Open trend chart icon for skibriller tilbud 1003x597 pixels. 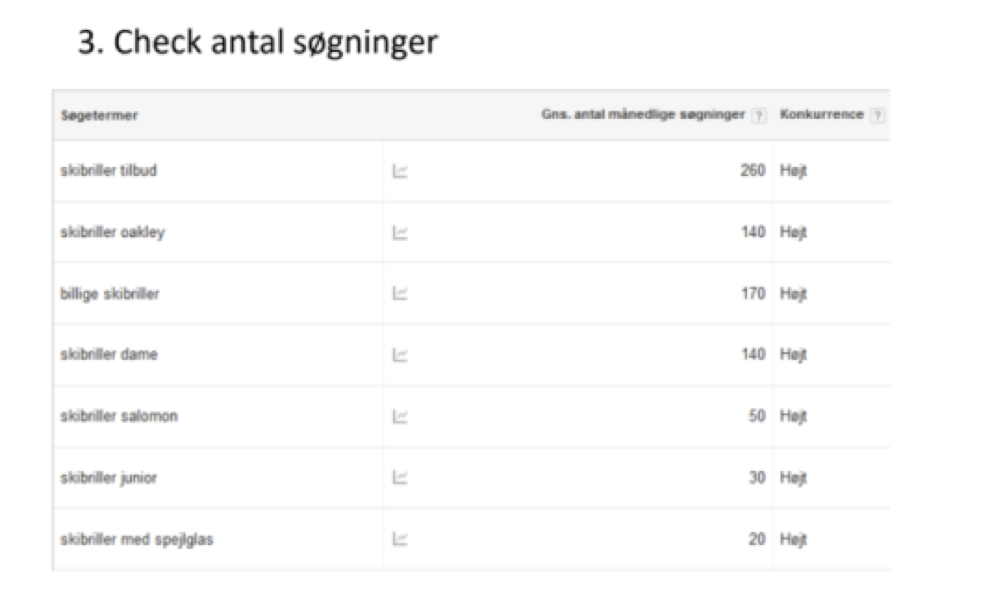tap(400, 171)
